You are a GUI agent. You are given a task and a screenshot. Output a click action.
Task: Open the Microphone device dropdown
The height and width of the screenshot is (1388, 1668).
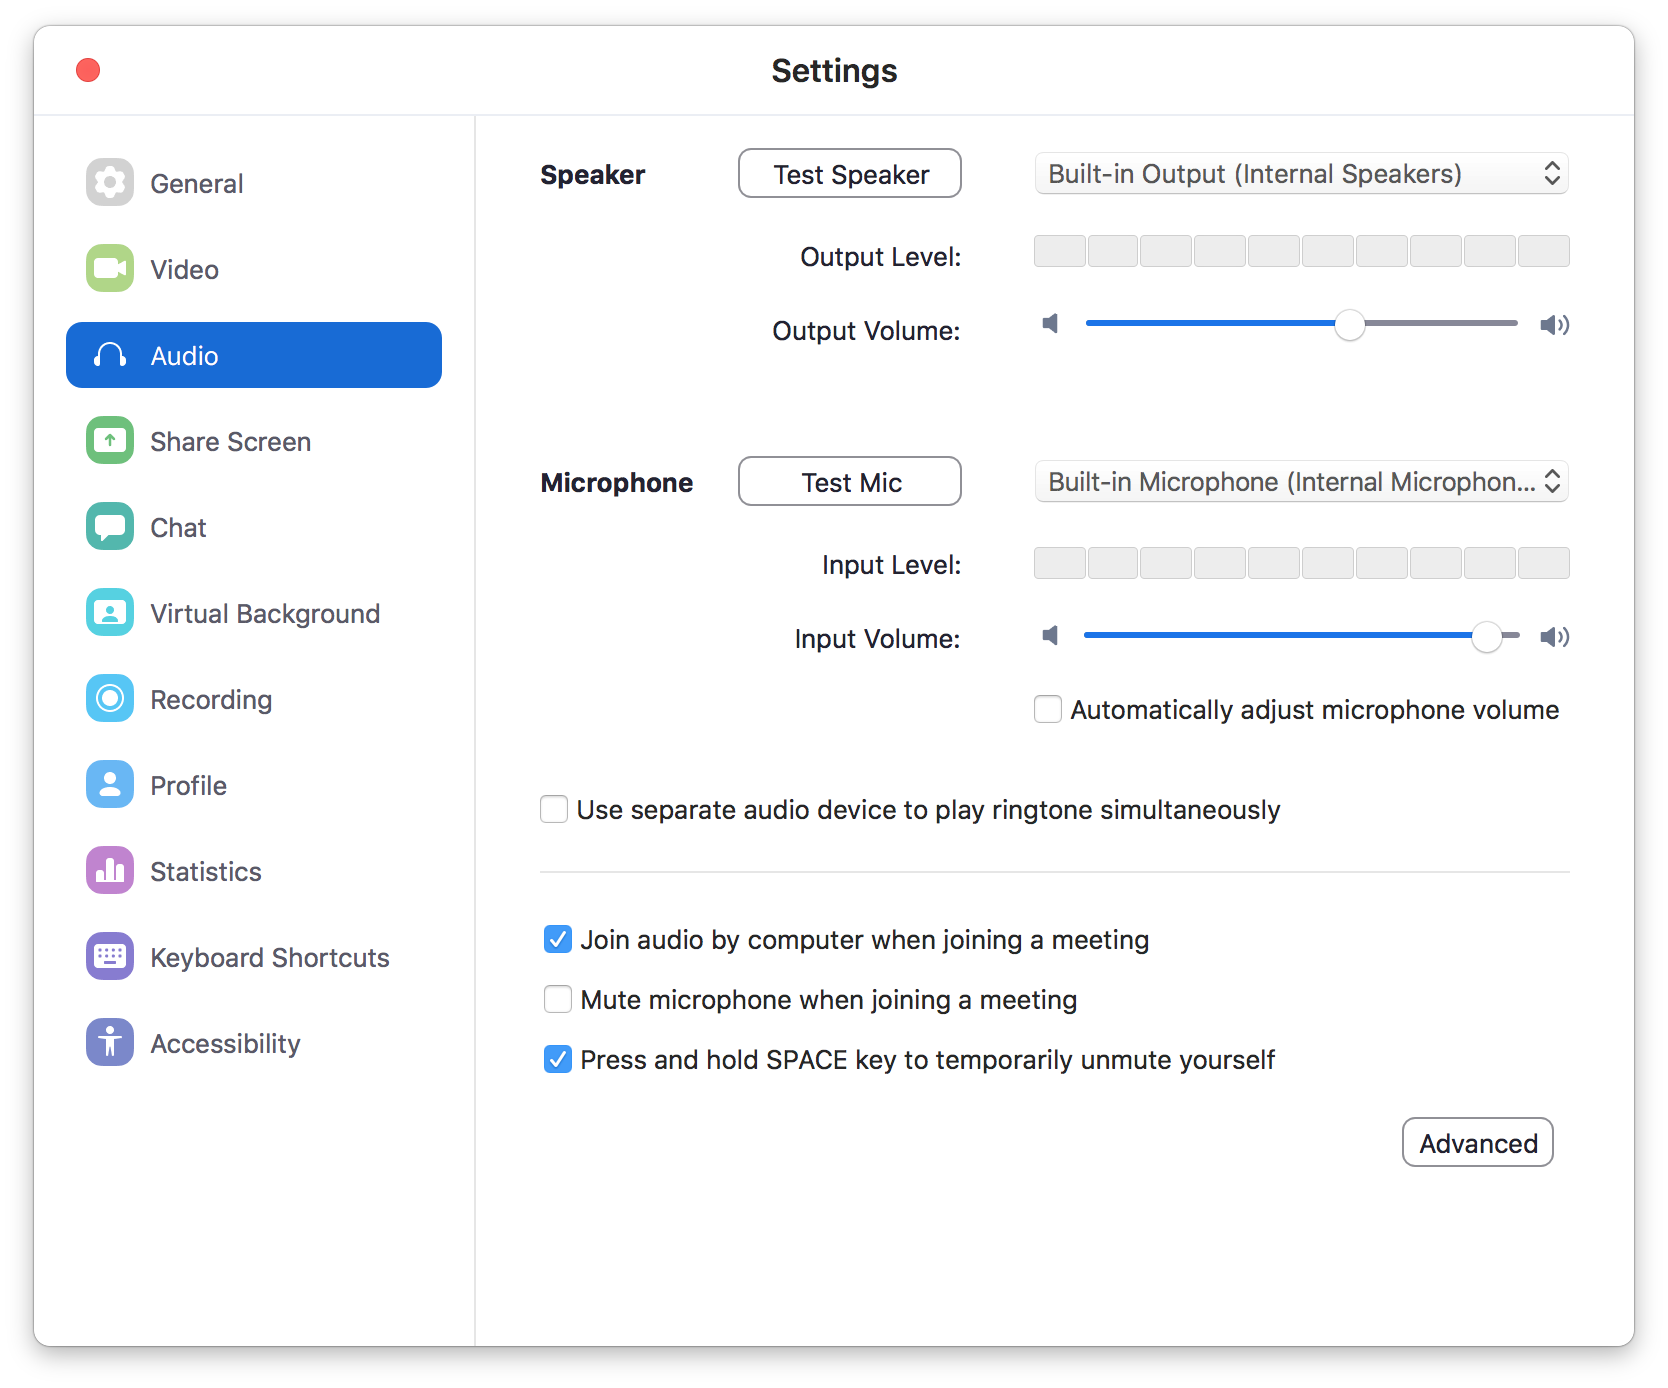(1301, 481)
